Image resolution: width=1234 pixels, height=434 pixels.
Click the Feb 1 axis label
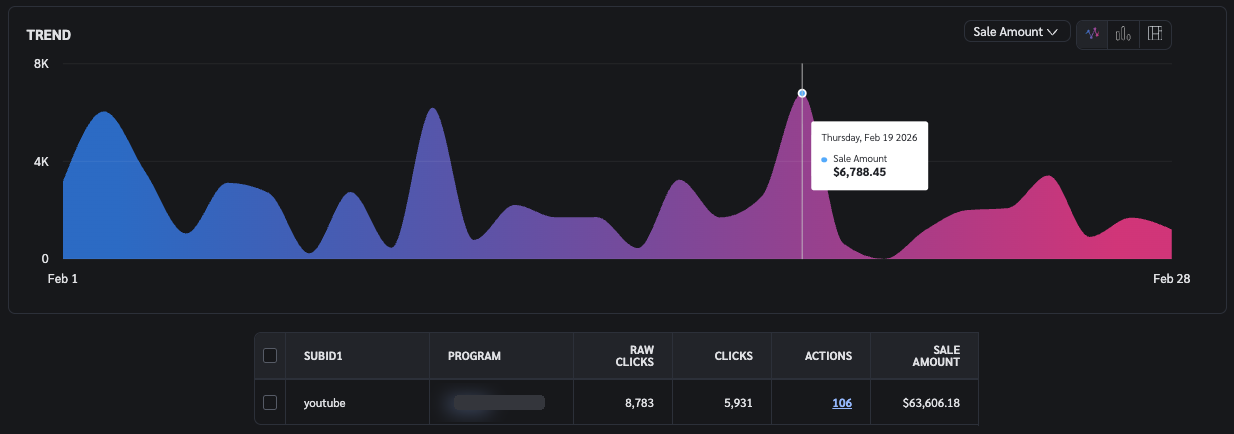coord(62,279)
